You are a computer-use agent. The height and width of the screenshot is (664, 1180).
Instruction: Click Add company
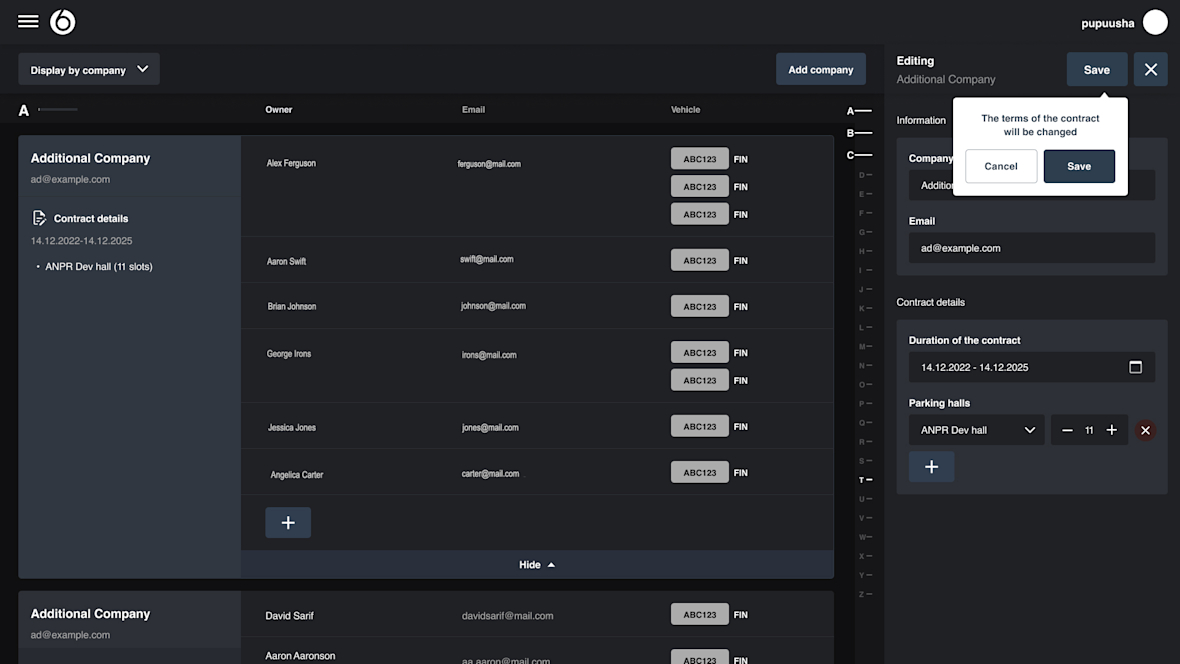tap(820, 69)
